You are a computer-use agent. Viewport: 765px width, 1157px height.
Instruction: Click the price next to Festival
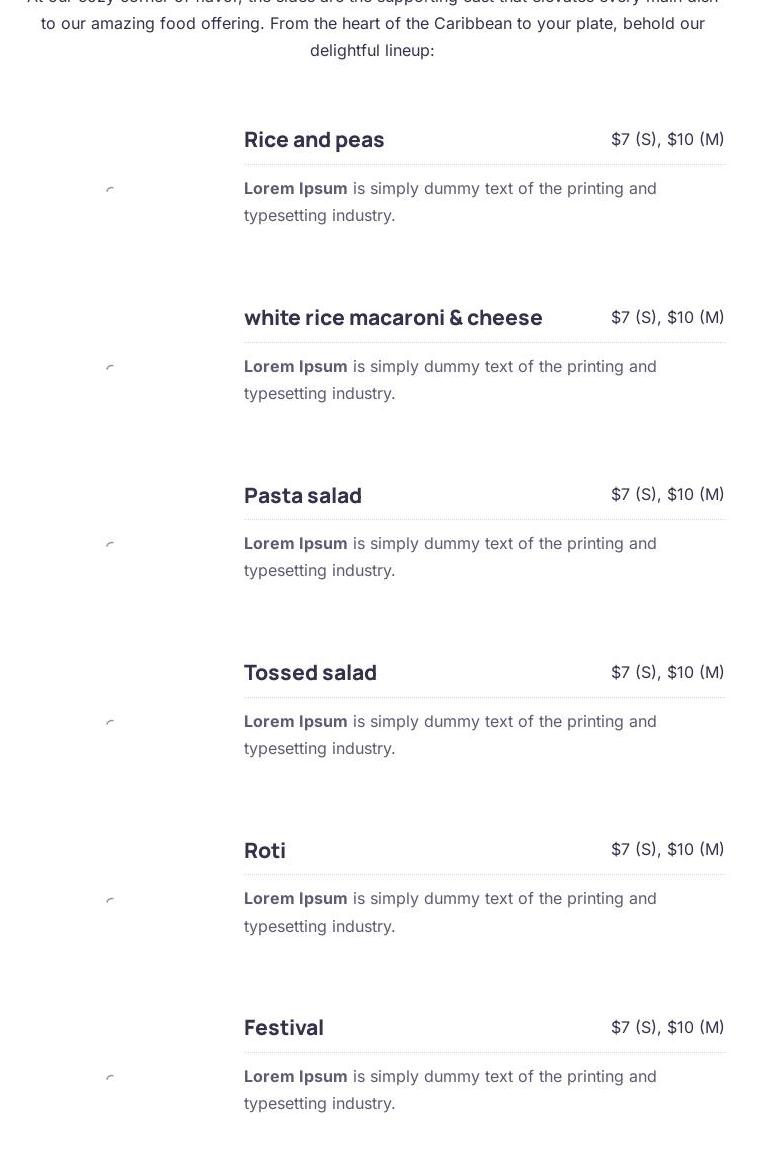pos(668,1027)
